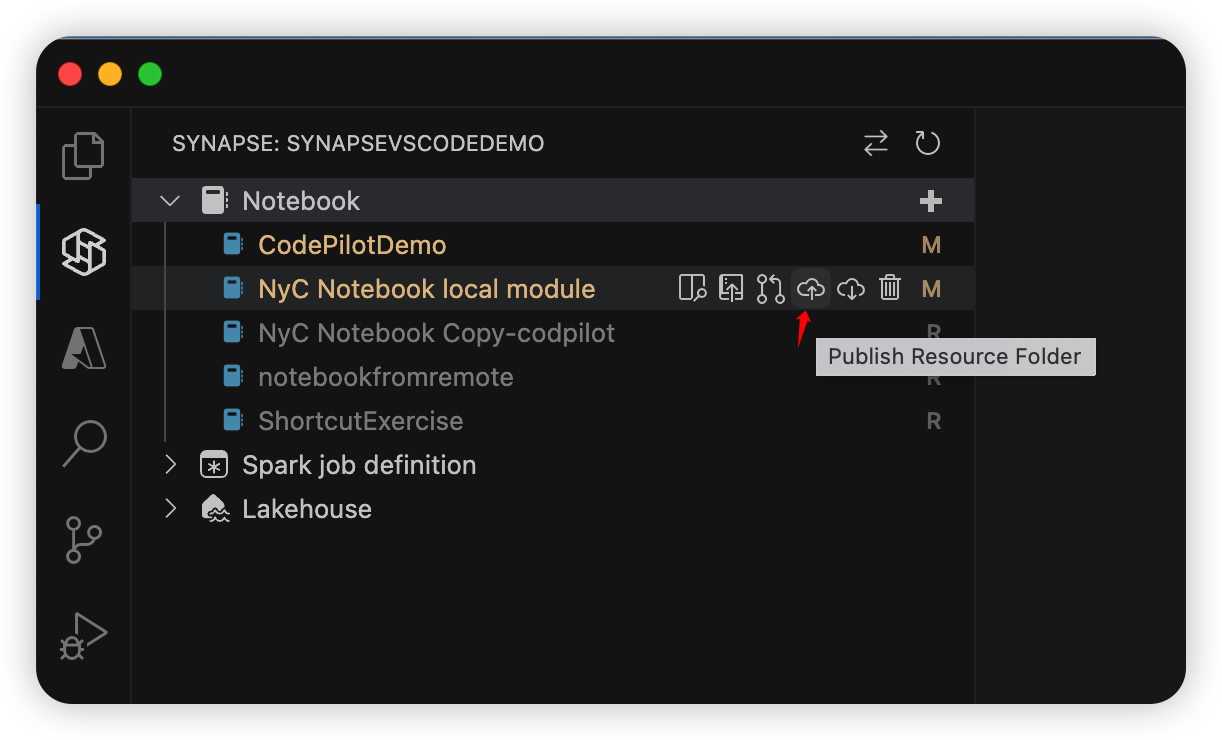
Task: Open notebook folder icon on NyC local module row
Action: [692, 289]
